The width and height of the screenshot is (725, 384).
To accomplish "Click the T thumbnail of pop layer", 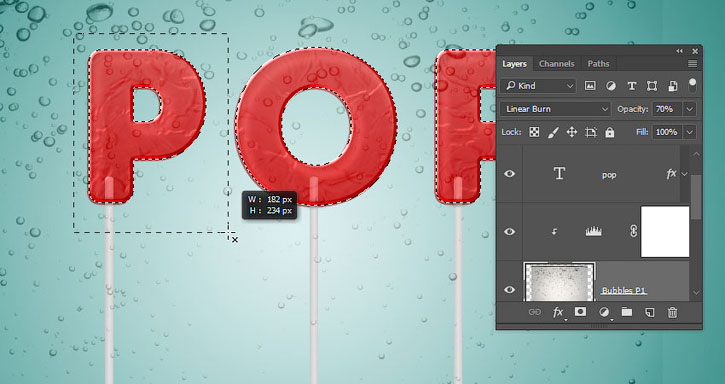I will click(x=559, y=173).
